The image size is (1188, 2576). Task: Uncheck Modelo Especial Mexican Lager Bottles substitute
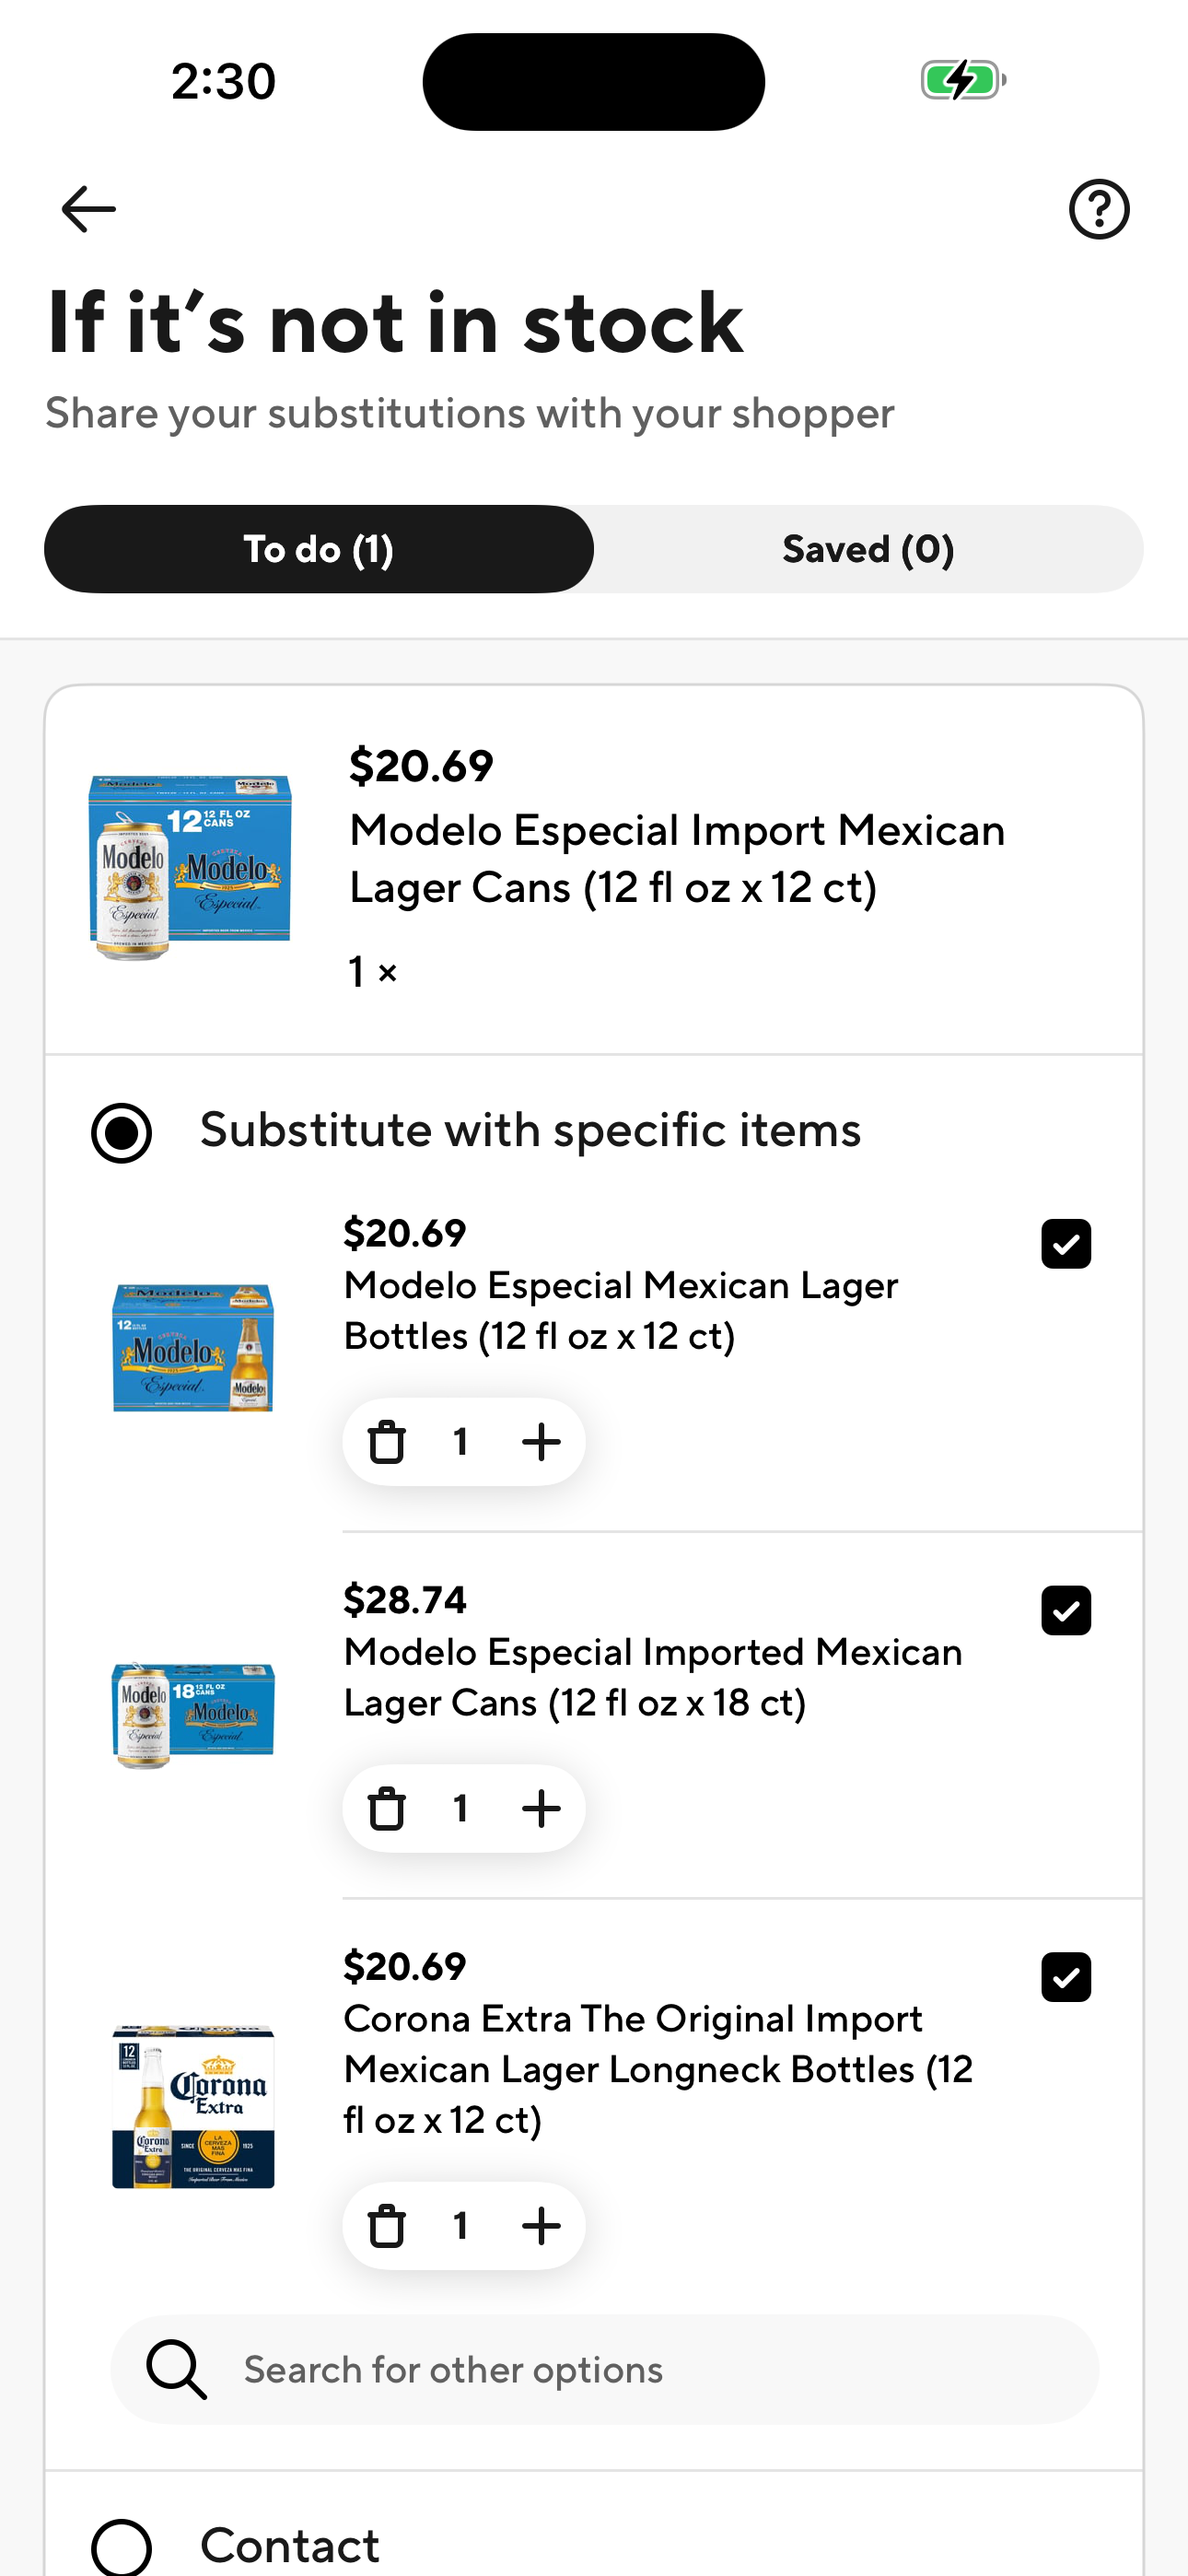point(1066,1243)
